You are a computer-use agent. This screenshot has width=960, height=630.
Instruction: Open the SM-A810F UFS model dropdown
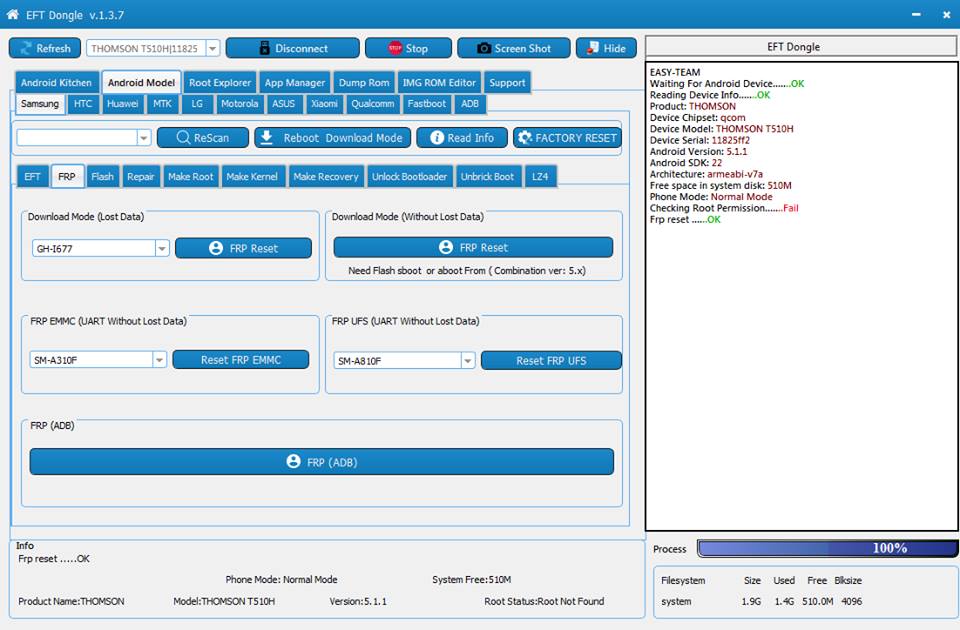[x=467, y=361]
